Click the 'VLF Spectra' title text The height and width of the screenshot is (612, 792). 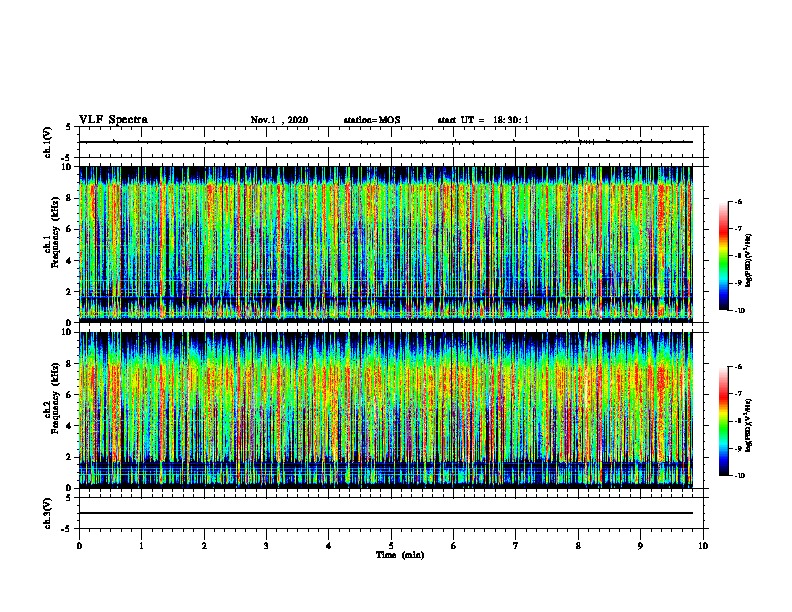pyautogui.click(x=113, y=120)
